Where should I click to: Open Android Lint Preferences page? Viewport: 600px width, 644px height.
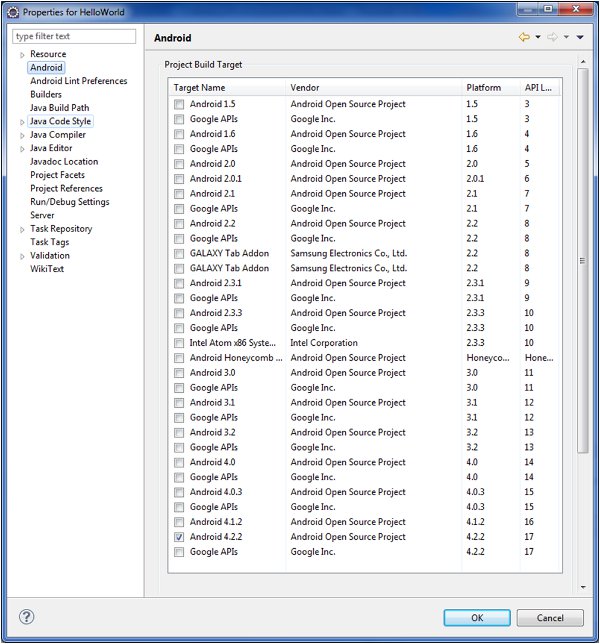click(78, 81)
